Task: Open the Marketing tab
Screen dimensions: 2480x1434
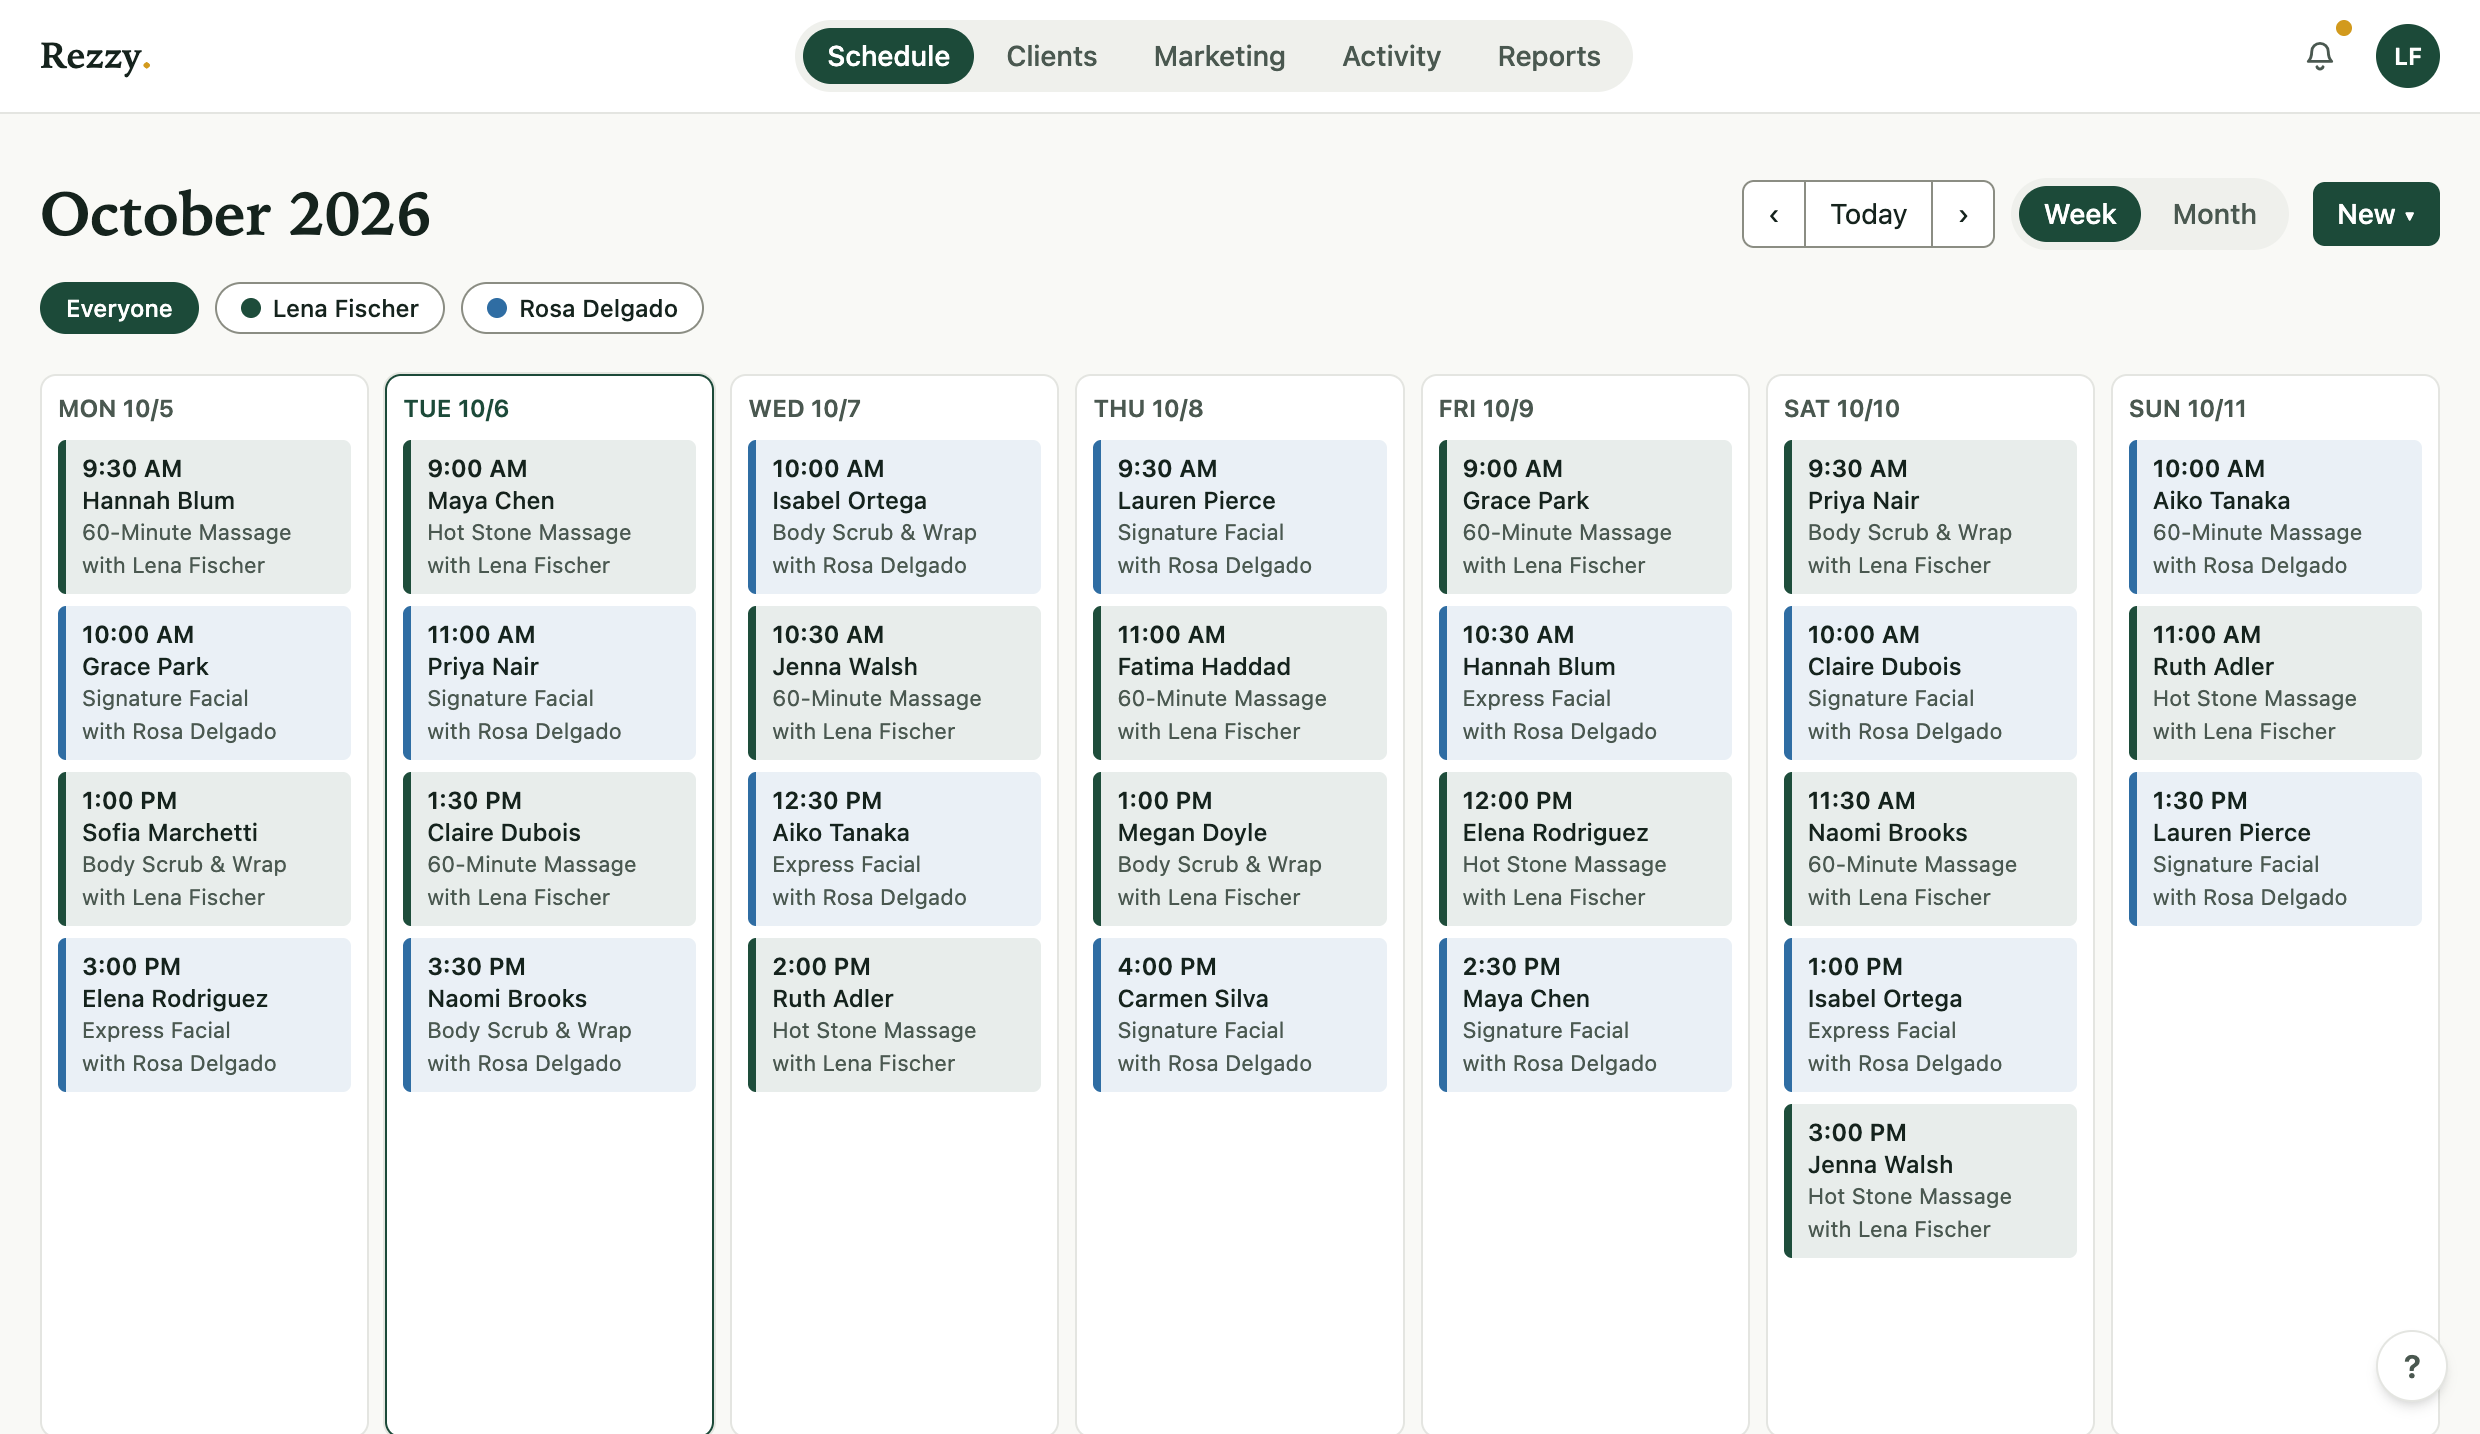Action: click(1219, 56)
